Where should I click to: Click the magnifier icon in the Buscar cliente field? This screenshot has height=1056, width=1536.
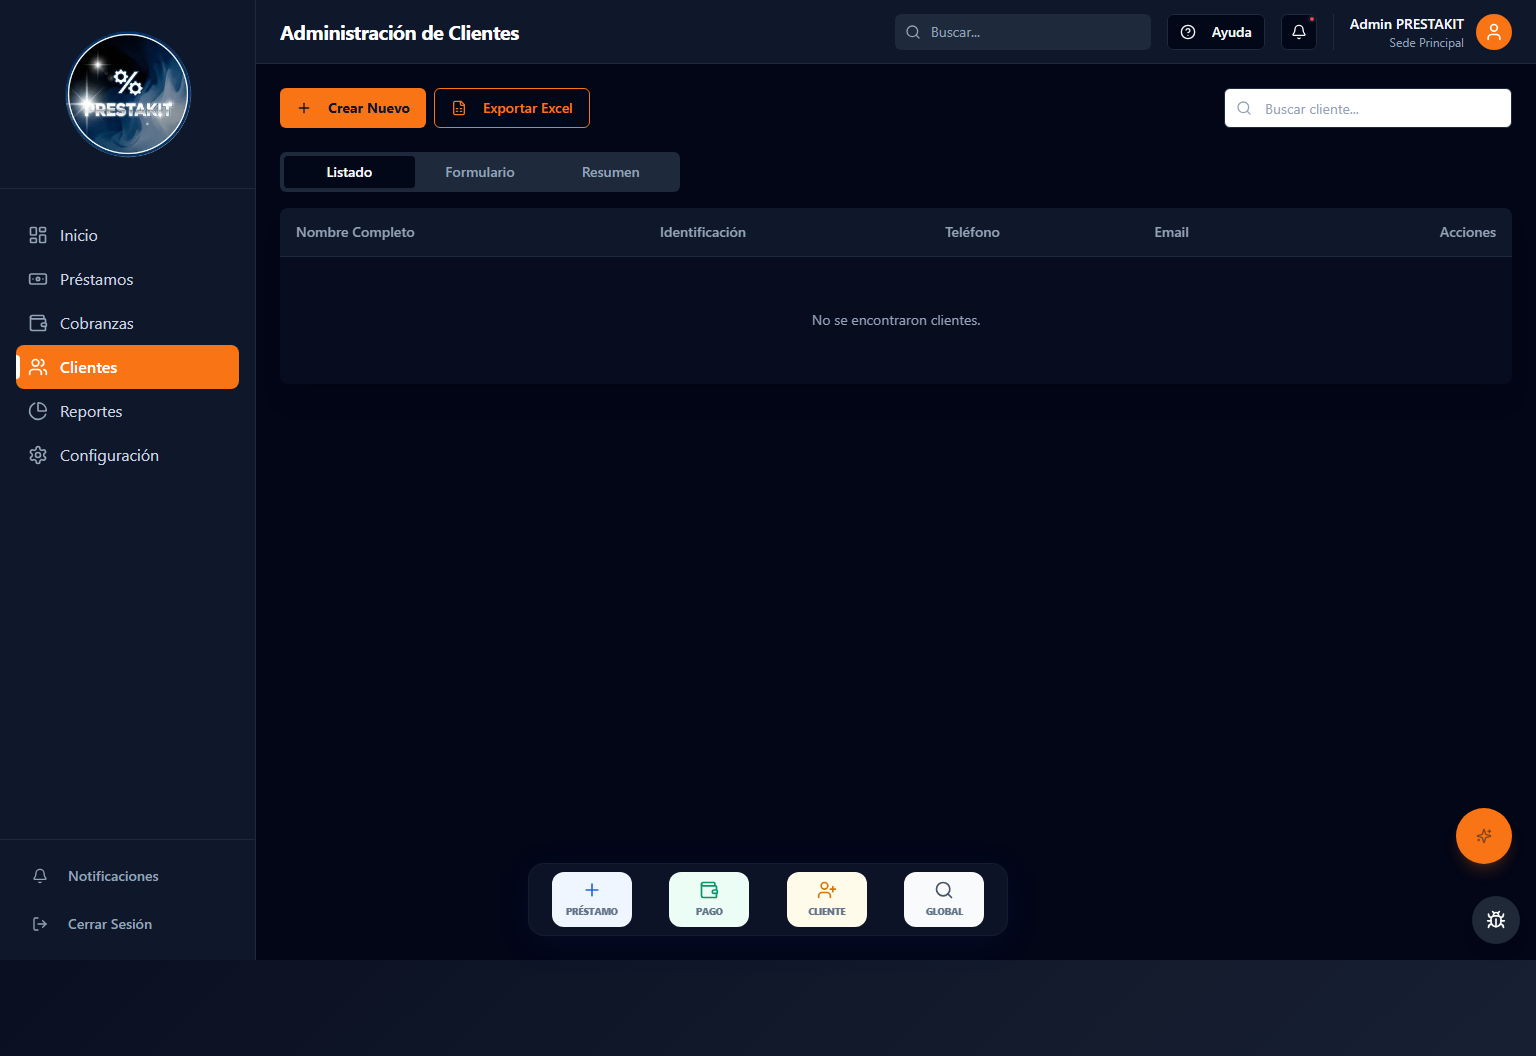(1244, 108)
